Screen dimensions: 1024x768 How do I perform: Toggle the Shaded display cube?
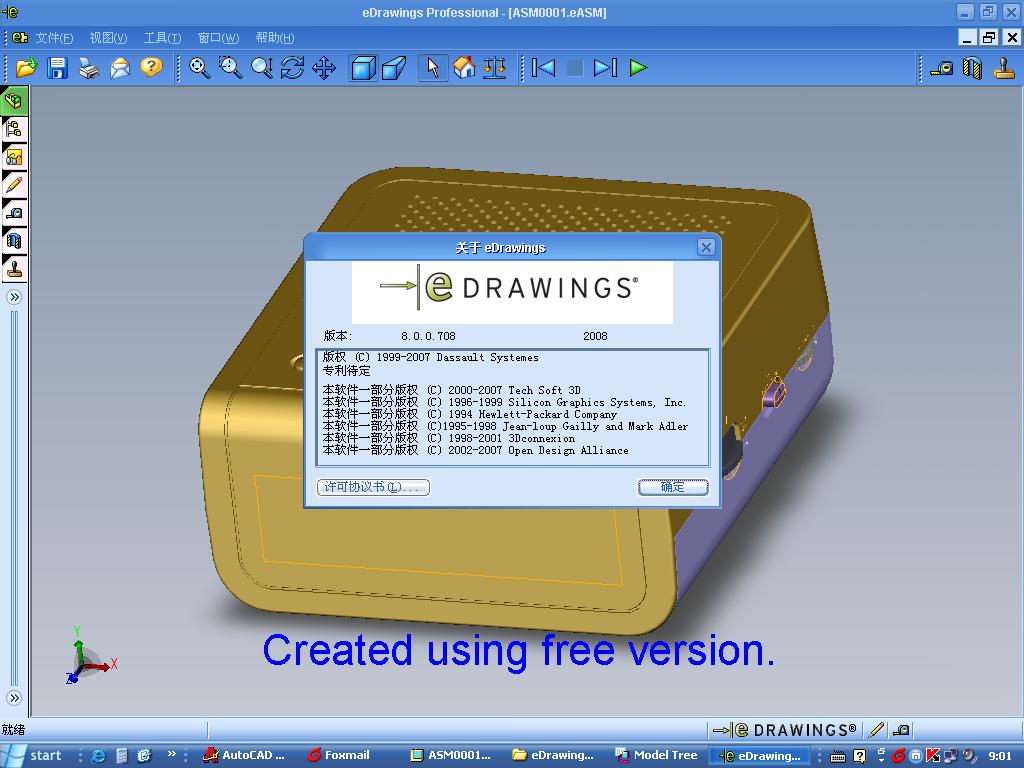[x=363, y=68]
